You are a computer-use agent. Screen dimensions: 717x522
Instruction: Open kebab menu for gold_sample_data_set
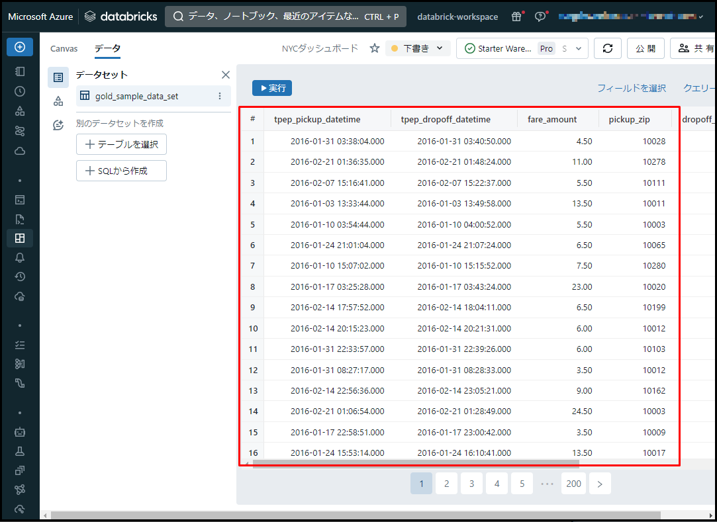(x=220, y=96)
